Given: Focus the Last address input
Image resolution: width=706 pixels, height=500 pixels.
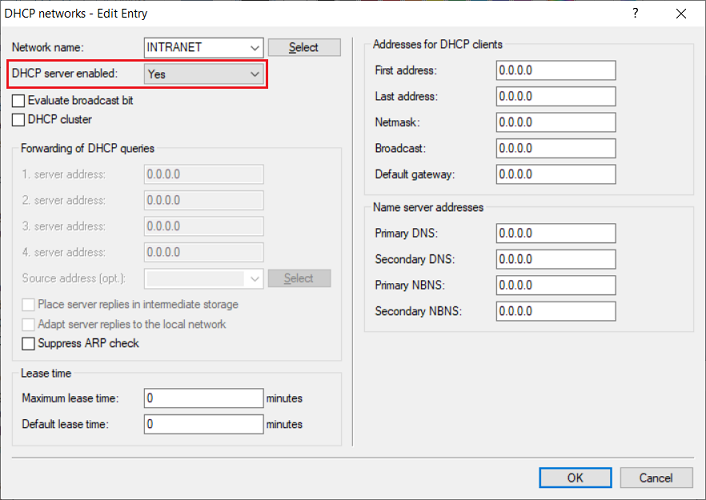Looking at the screenshot, I should (555, 97).
